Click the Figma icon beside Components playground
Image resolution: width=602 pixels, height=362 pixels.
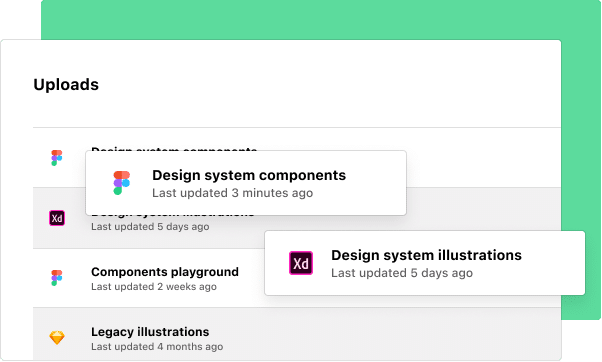56,278
